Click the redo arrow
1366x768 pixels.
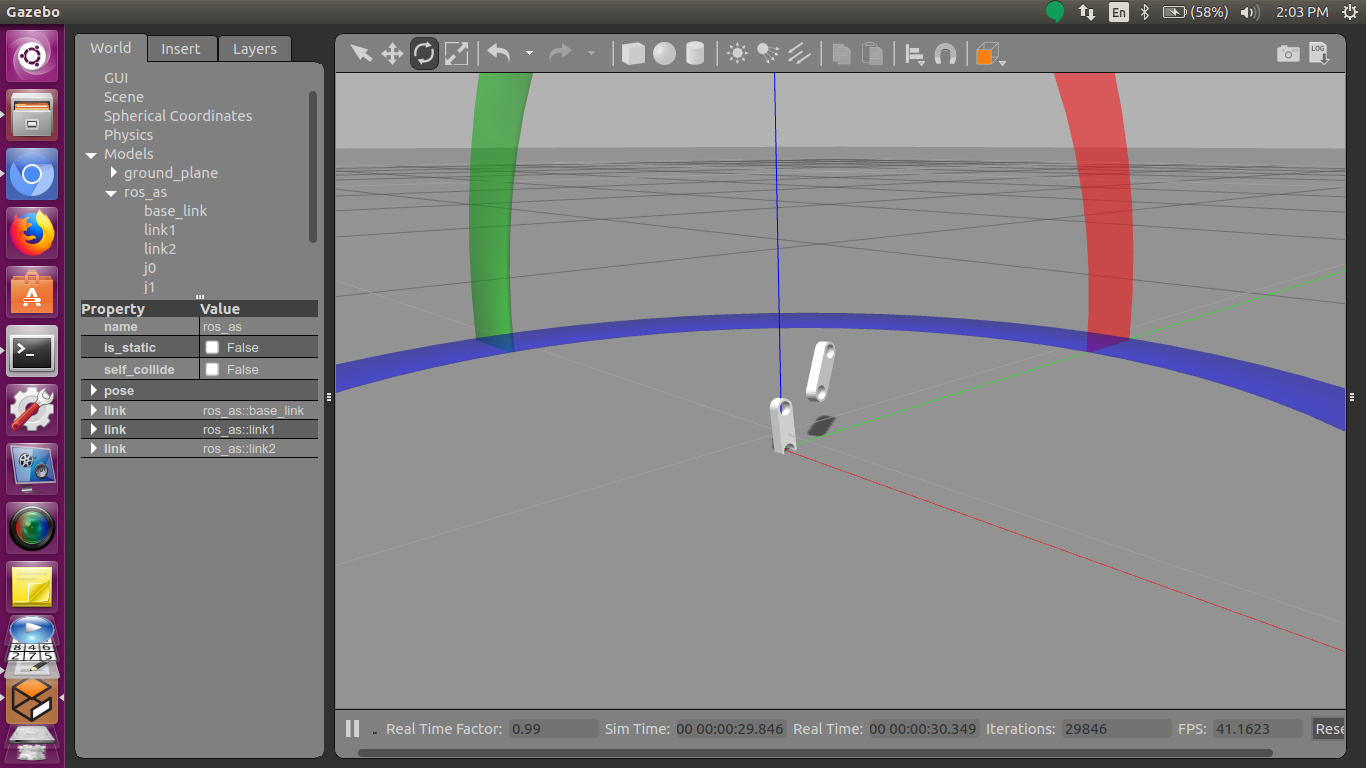point(560,53)
